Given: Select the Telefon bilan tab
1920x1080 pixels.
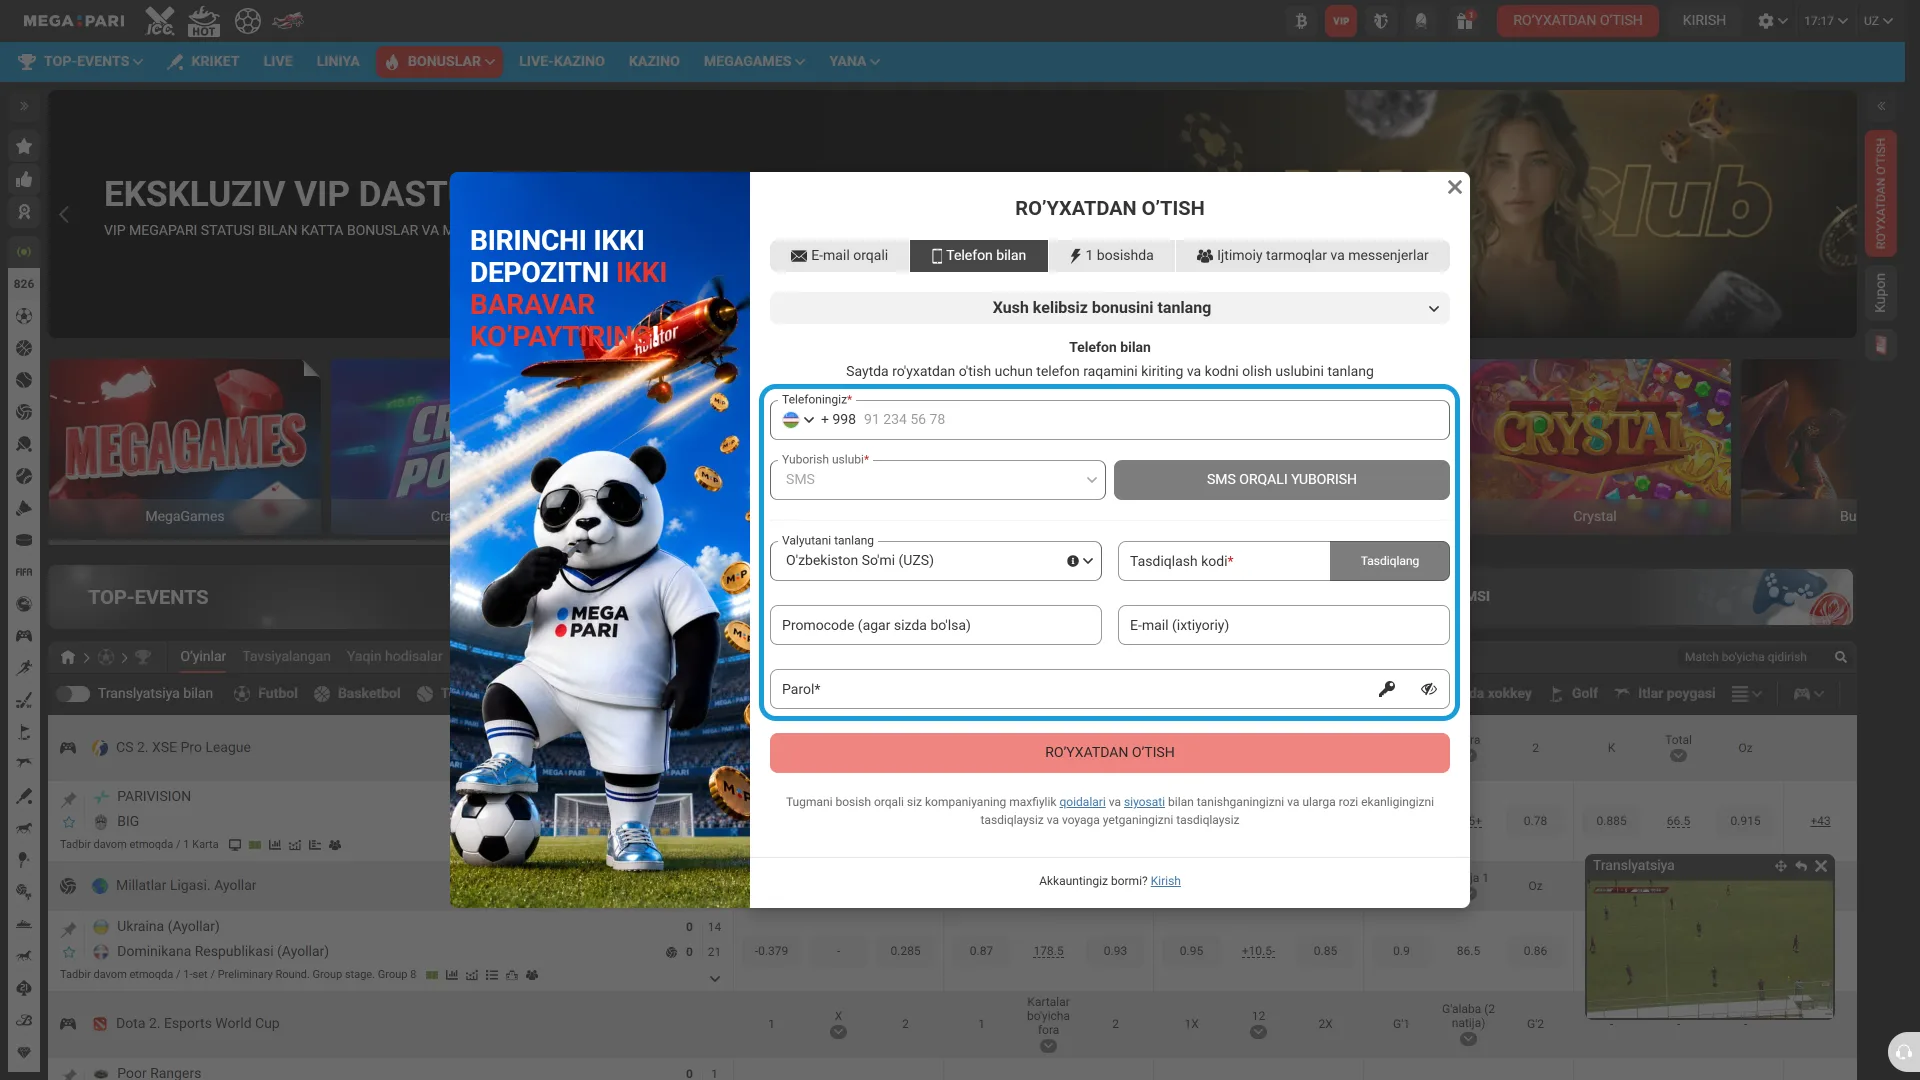Looking at the screenshot, I should coord(979,256).
